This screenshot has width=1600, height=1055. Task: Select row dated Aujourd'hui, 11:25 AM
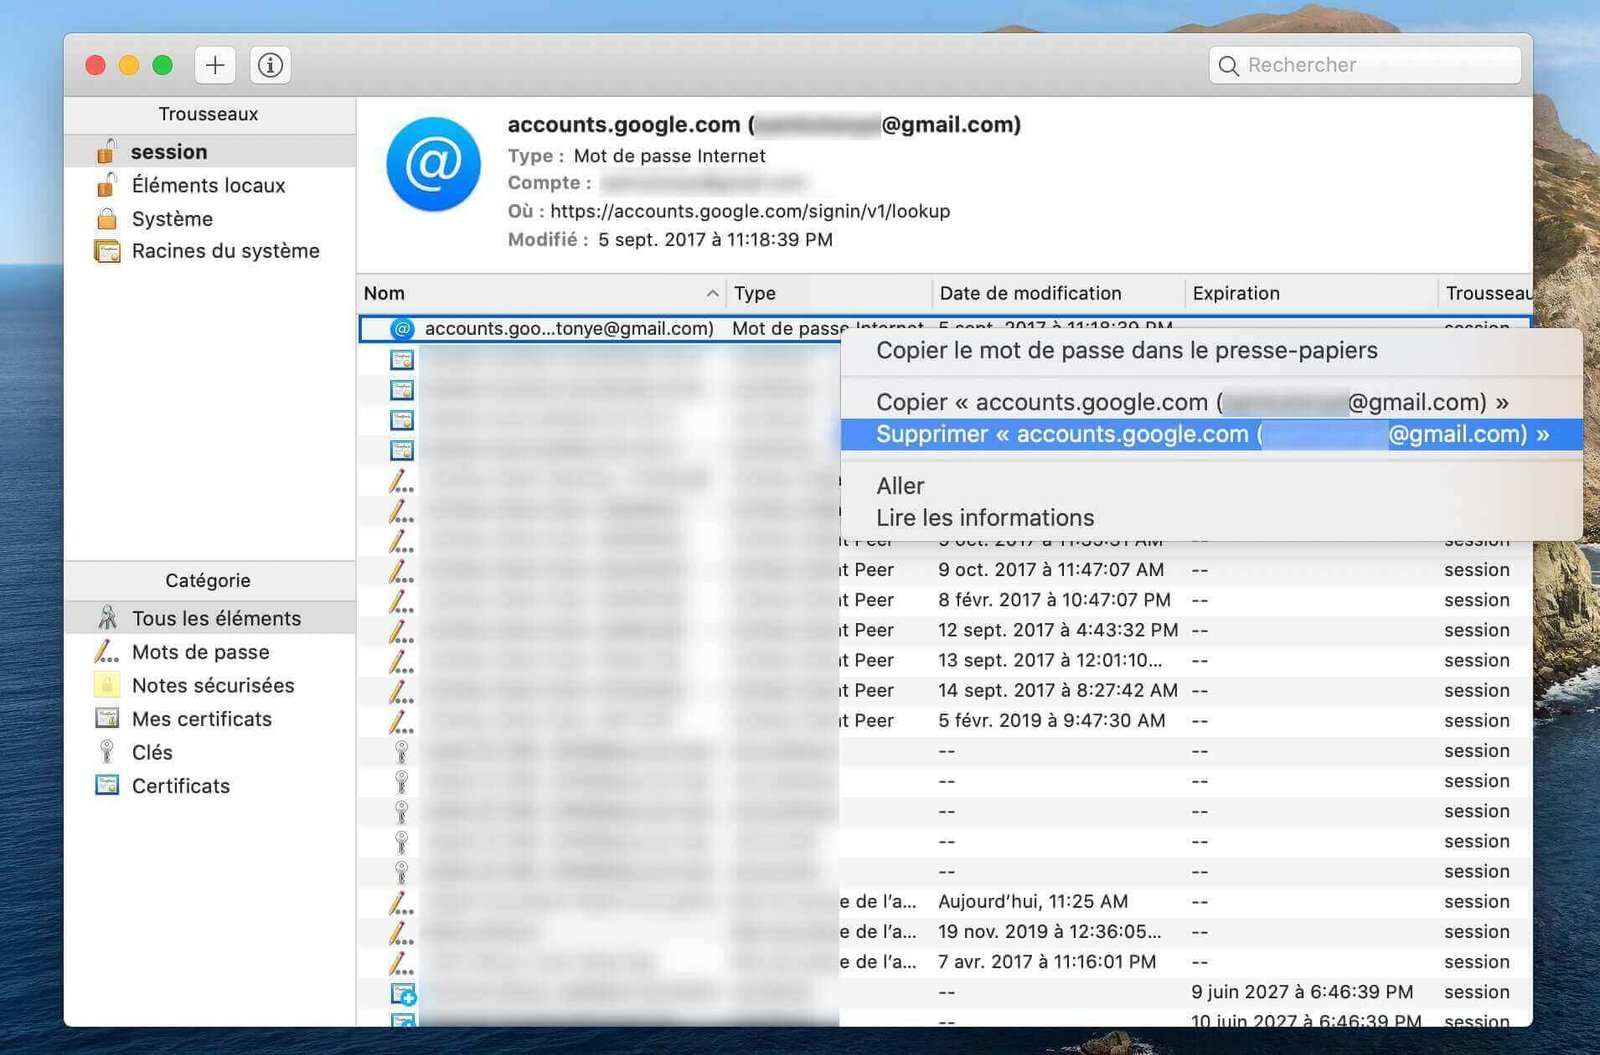point(945,901)
